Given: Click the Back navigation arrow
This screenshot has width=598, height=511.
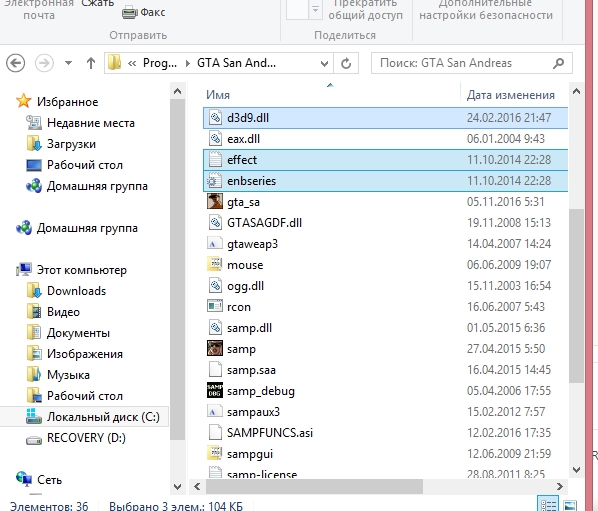Looking at the screenshot, I should pyautogui.click(x=16, y=63).
